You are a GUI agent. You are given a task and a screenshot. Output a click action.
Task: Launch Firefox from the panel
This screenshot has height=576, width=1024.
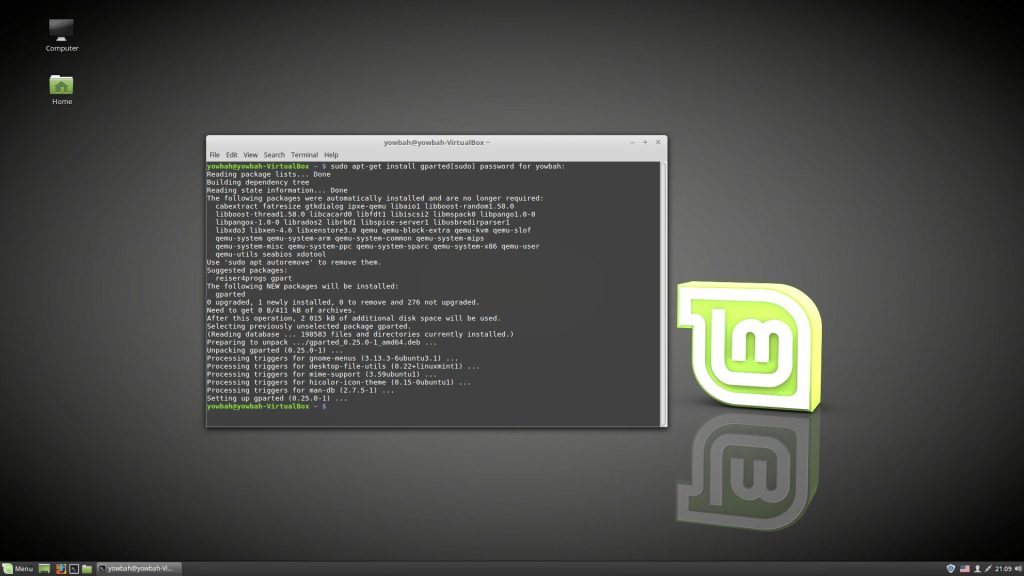point(60,568)
